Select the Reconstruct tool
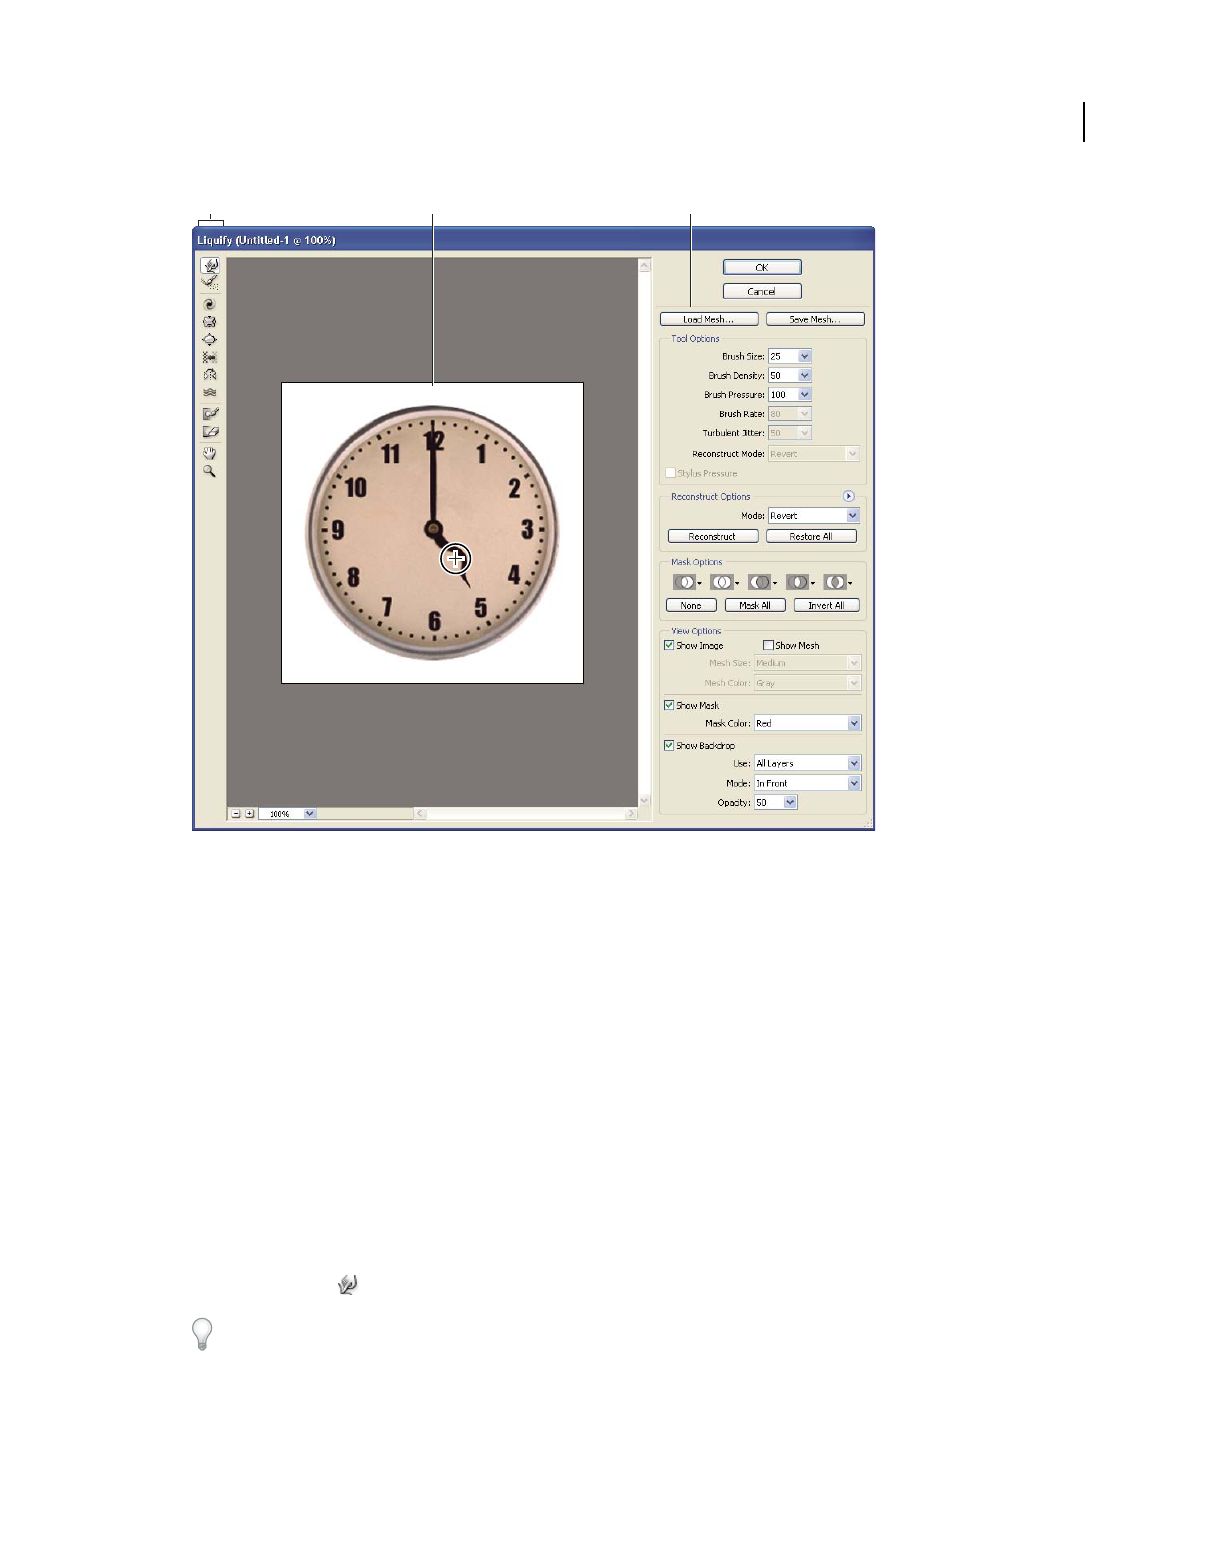 [210, 283]
